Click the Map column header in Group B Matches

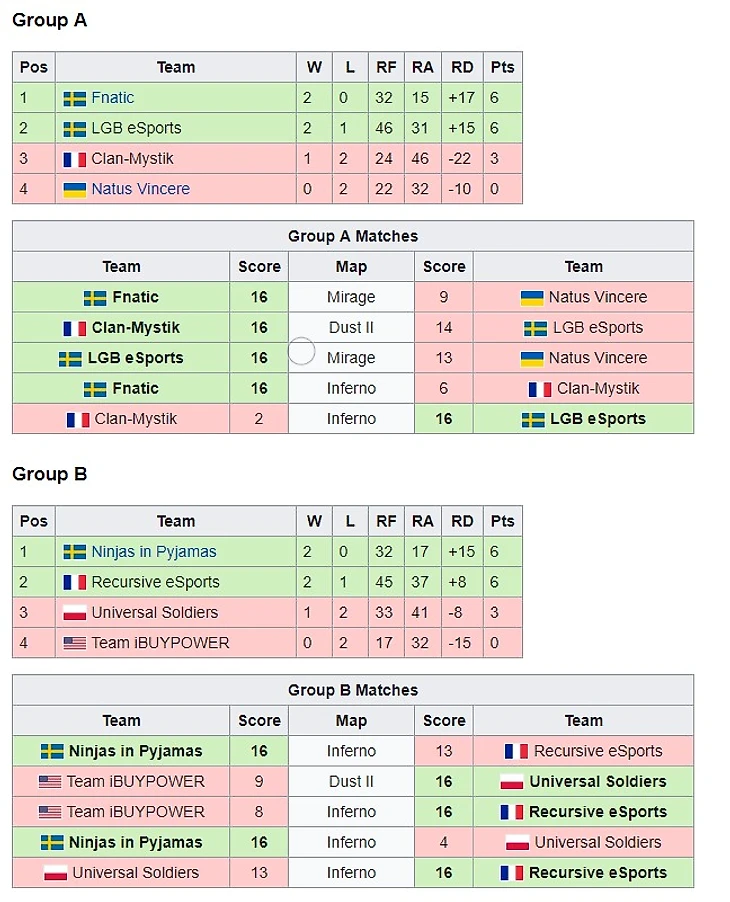(x=351, y=721)
